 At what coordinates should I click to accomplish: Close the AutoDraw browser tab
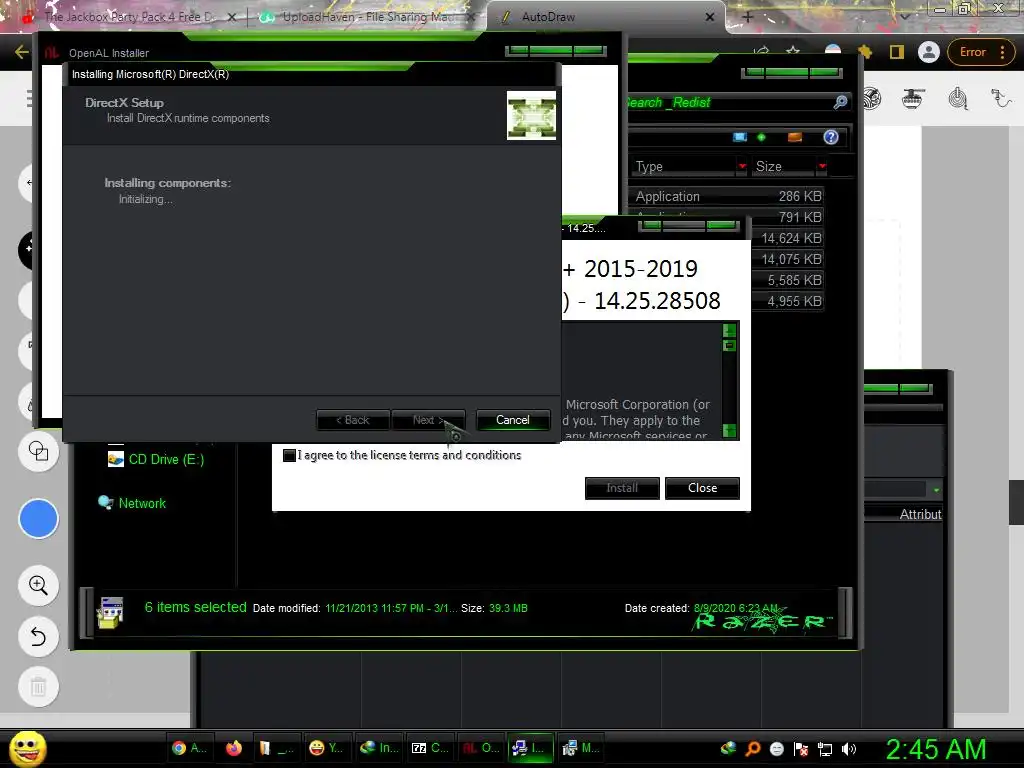tap(710, 17)
